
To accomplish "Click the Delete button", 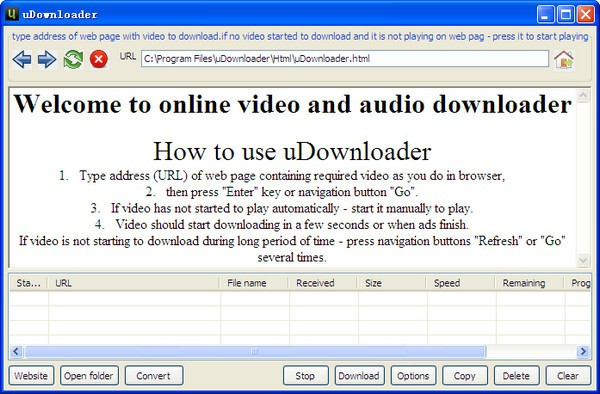I will 516,375.
